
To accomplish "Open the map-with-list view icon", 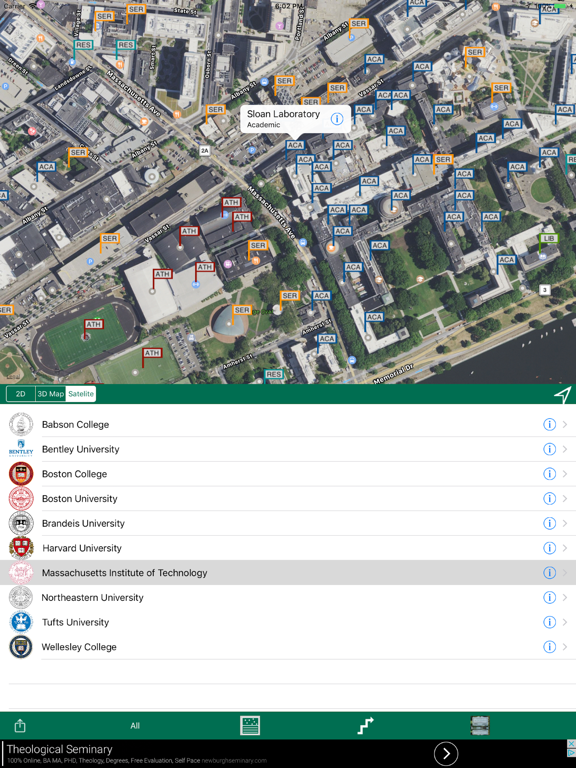I will pos(250,725).
